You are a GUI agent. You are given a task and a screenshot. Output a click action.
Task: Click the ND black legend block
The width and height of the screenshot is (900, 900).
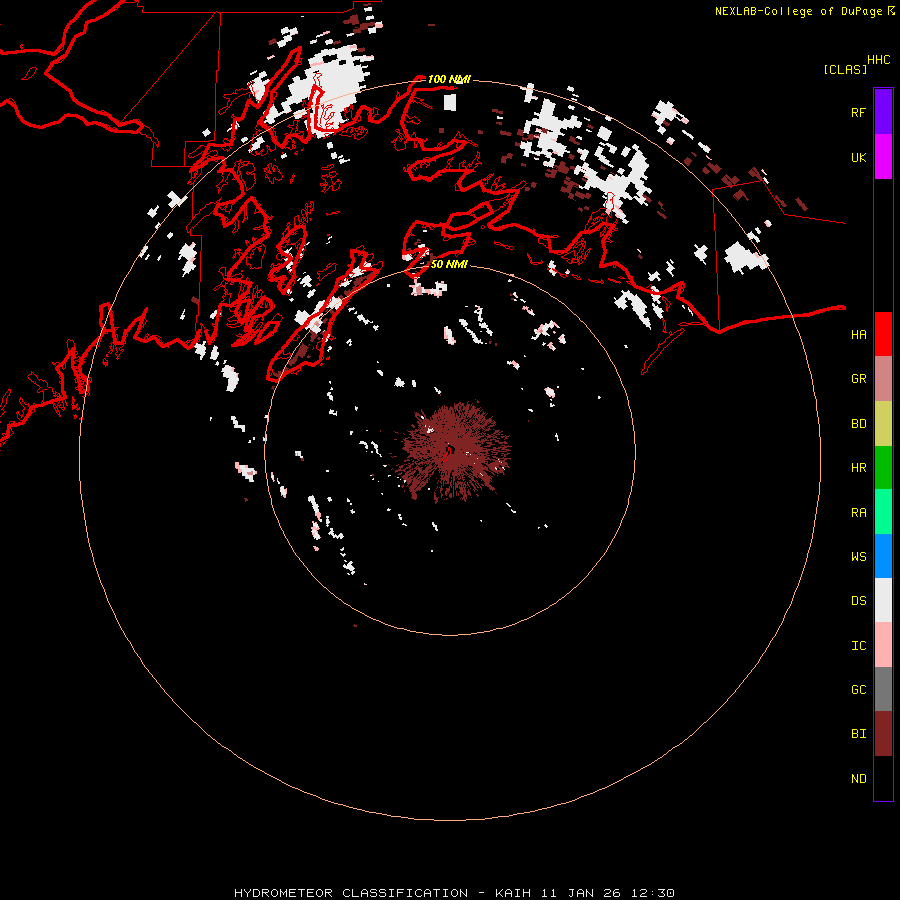pos(883,778)
